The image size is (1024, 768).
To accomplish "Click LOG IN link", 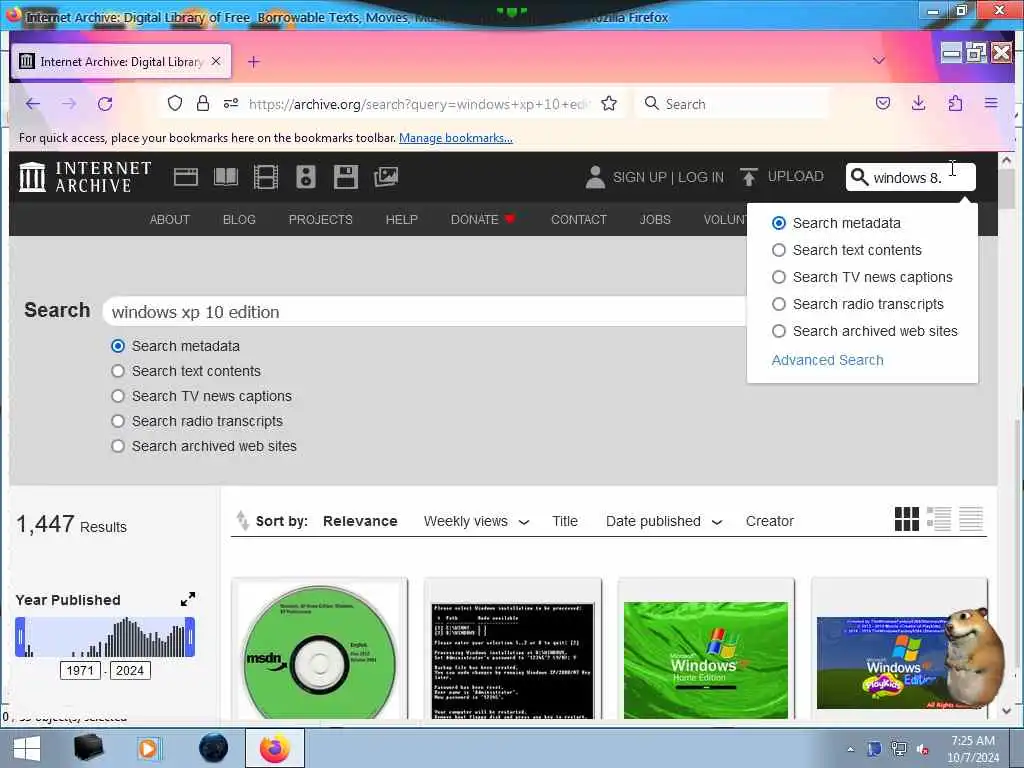I will coord(701,177).
